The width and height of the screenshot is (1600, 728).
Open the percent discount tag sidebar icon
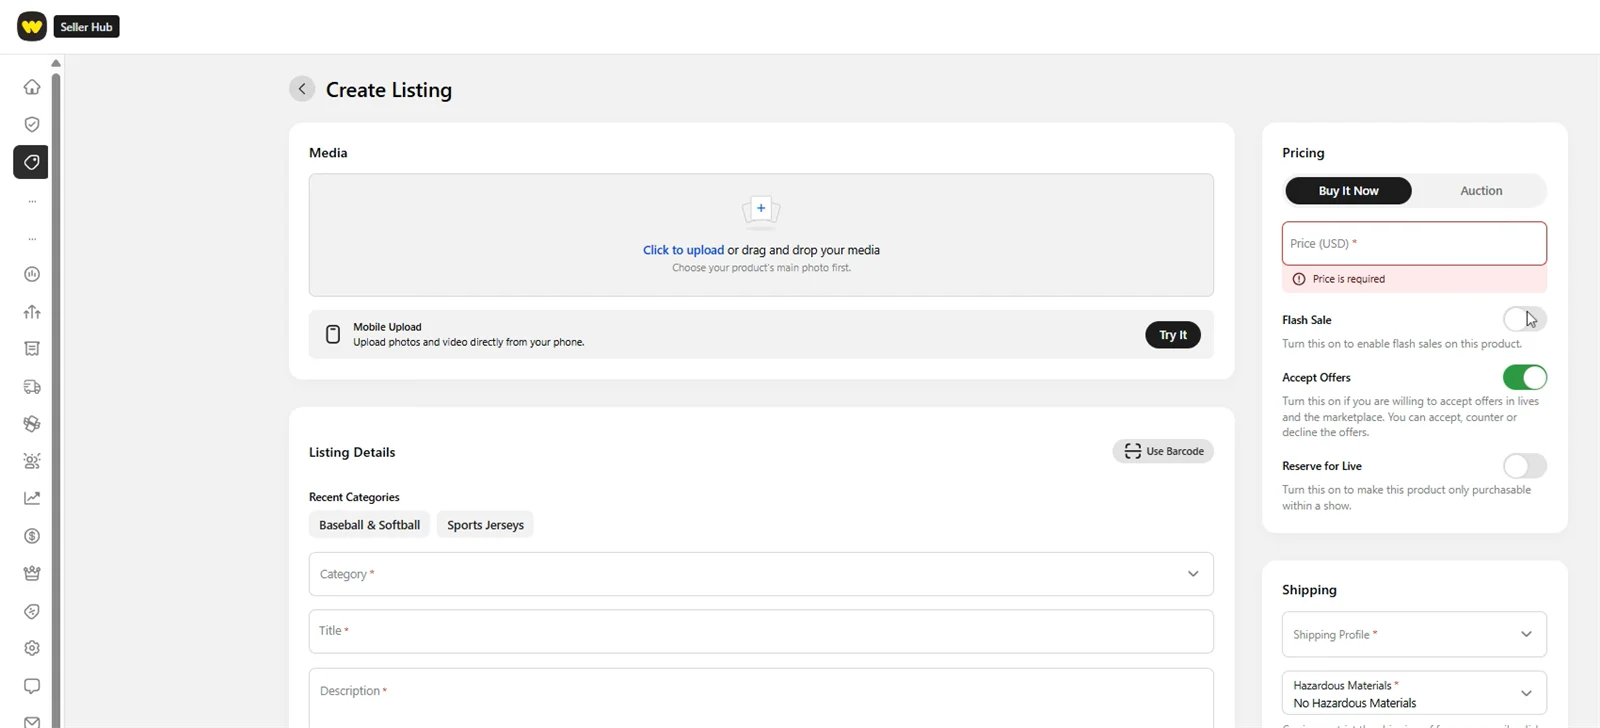pos(32,611)
